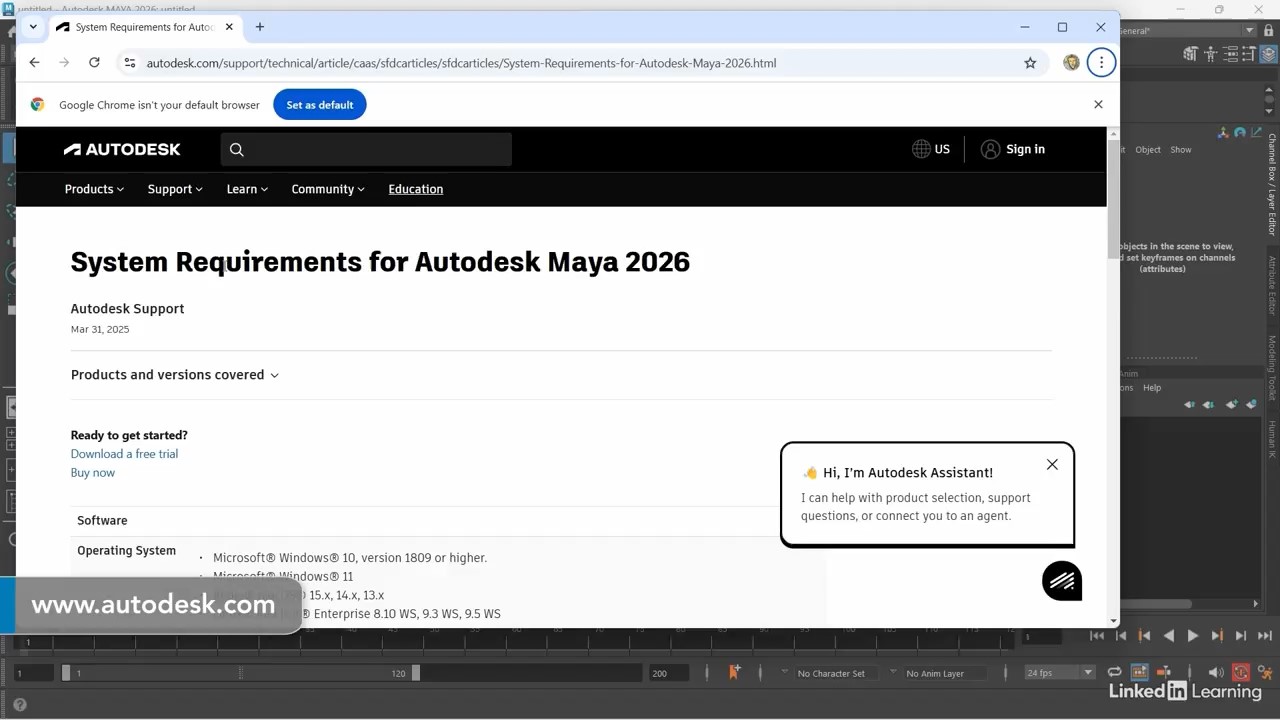Expand the Community menu
Image resolution: width=1280 pixels, height=720 pixels.
[x=328, y=189]
